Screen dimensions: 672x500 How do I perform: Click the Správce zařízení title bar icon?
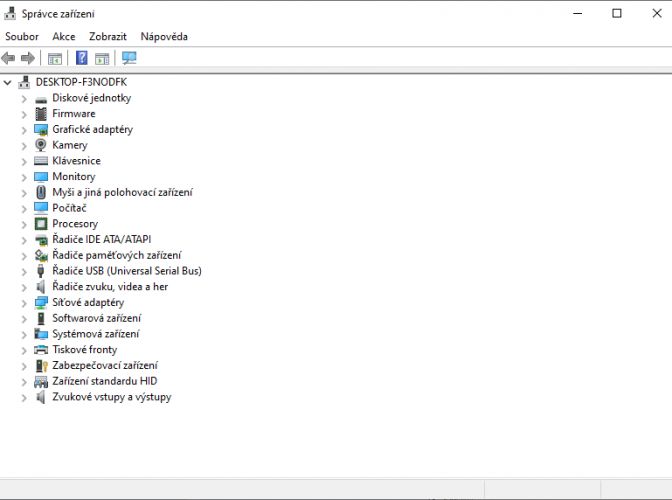10,14
